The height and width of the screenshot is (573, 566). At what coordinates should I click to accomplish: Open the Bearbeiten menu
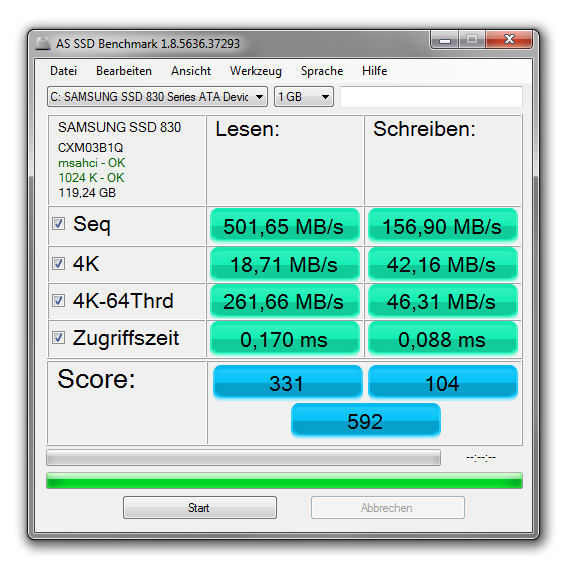(x=124, y=71)
